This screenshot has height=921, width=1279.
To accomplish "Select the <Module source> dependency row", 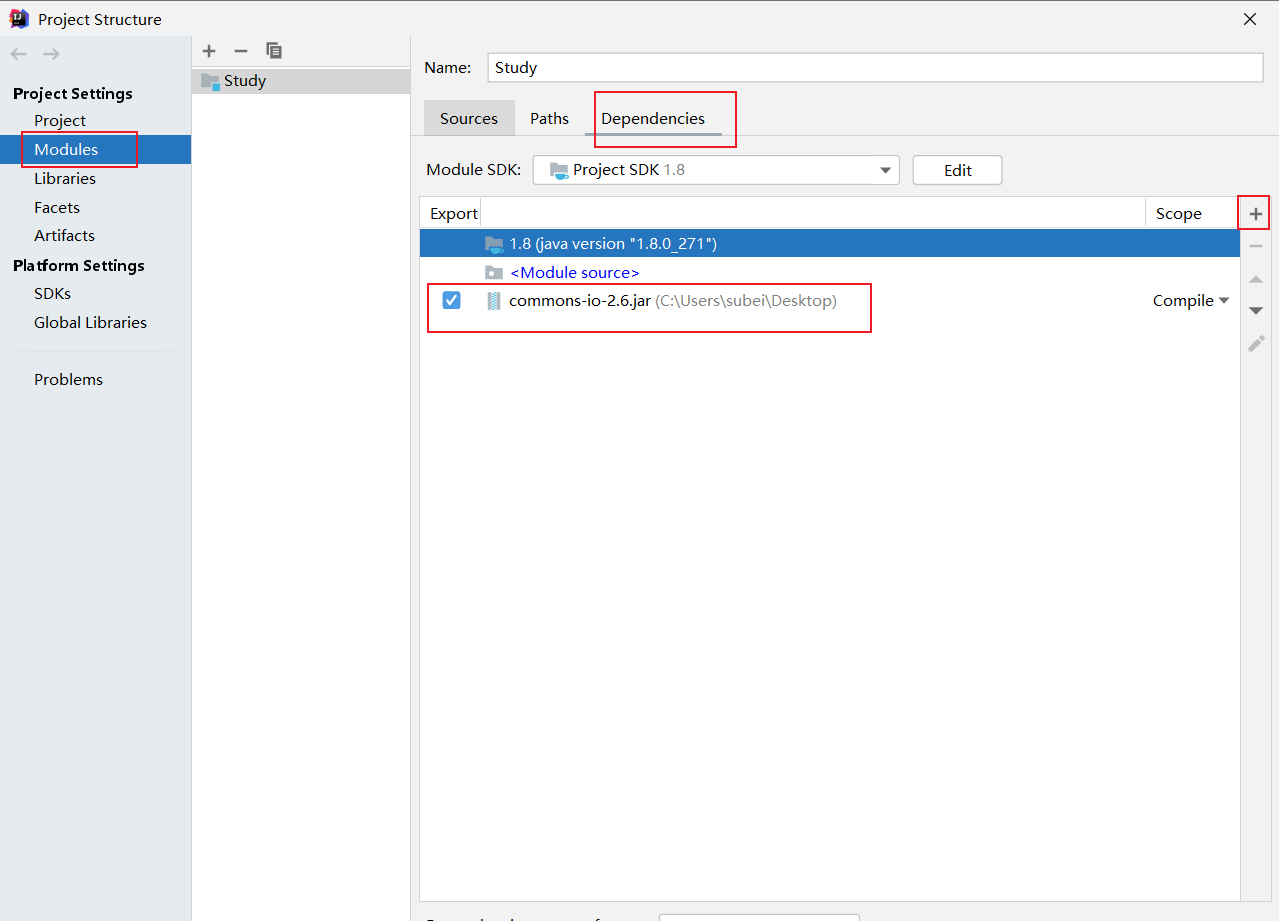I will coord(574,272).
